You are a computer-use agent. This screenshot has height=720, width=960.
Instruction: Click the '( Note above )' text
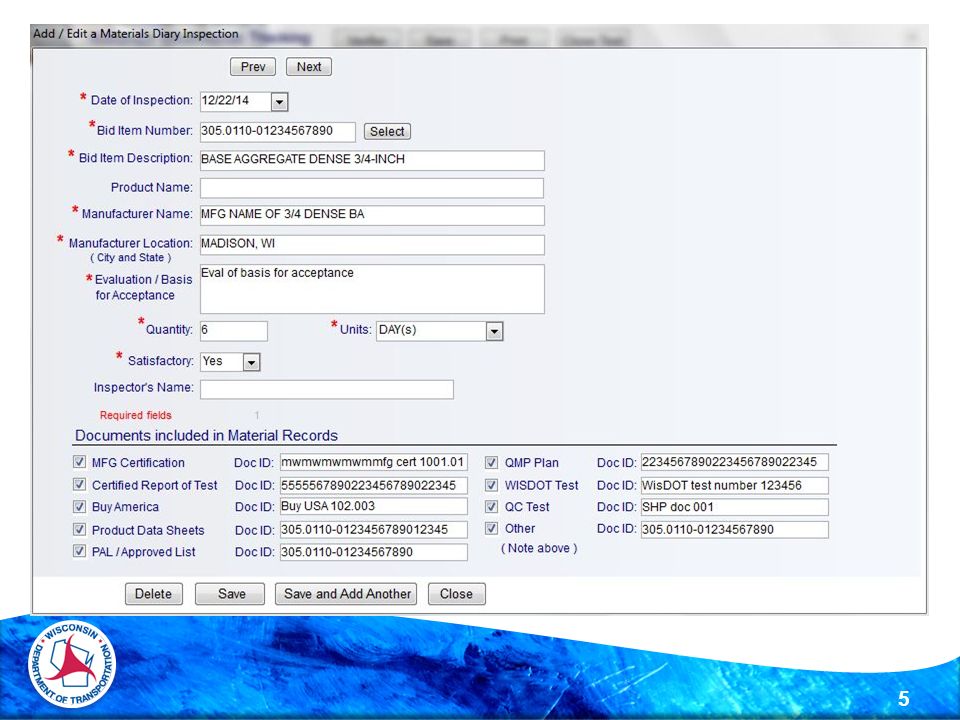[539, 548]
